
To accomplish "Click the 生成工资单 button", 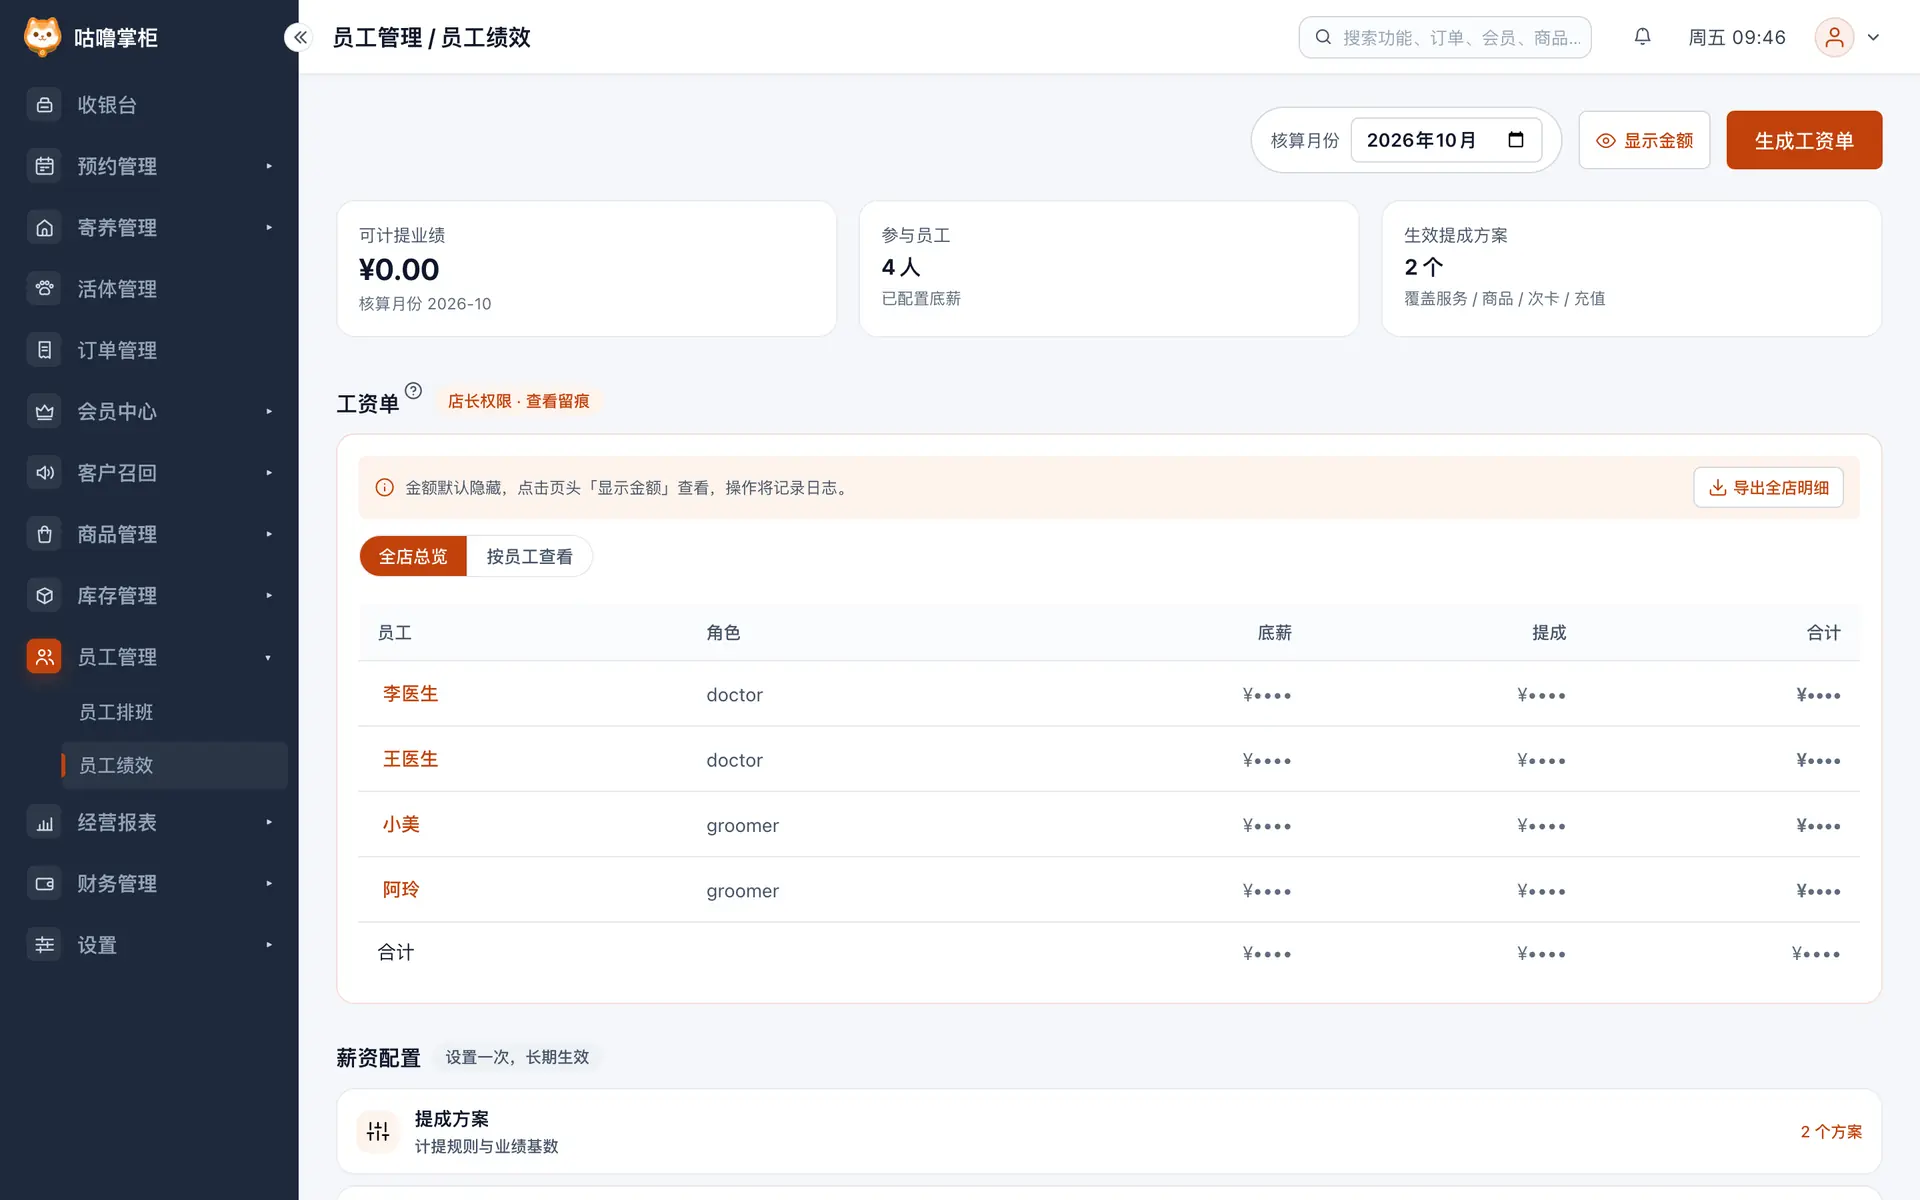I will click(x=1804, y=140).
